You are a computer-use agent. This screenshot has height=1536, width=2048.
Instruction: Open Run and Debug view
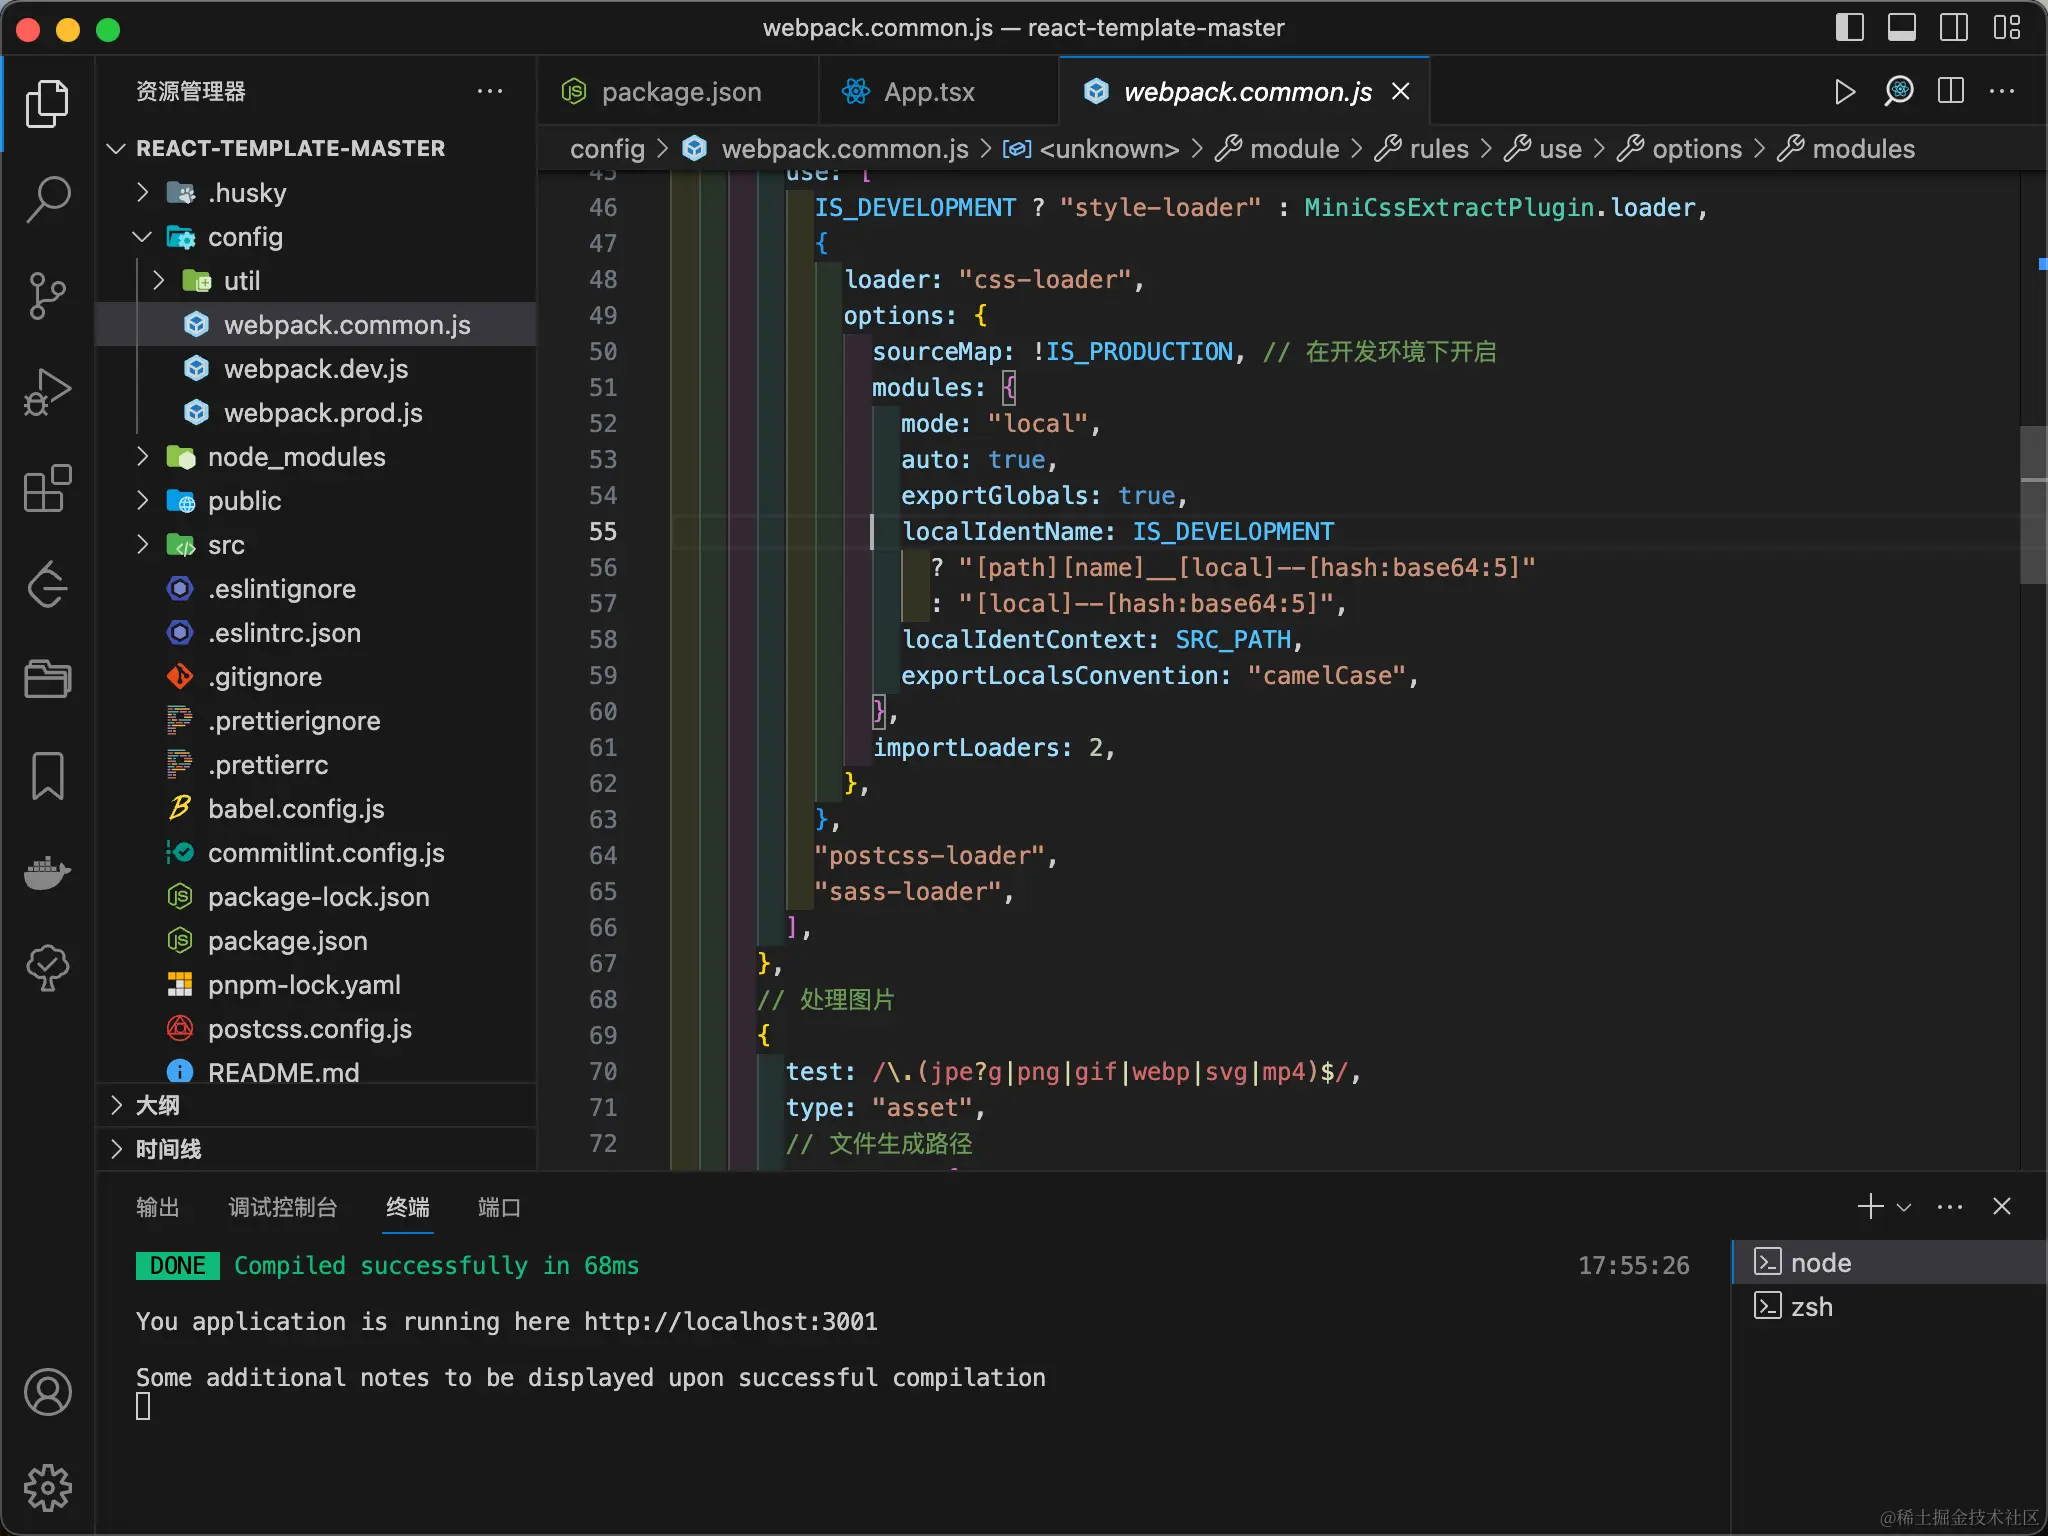tap(47, 392)
